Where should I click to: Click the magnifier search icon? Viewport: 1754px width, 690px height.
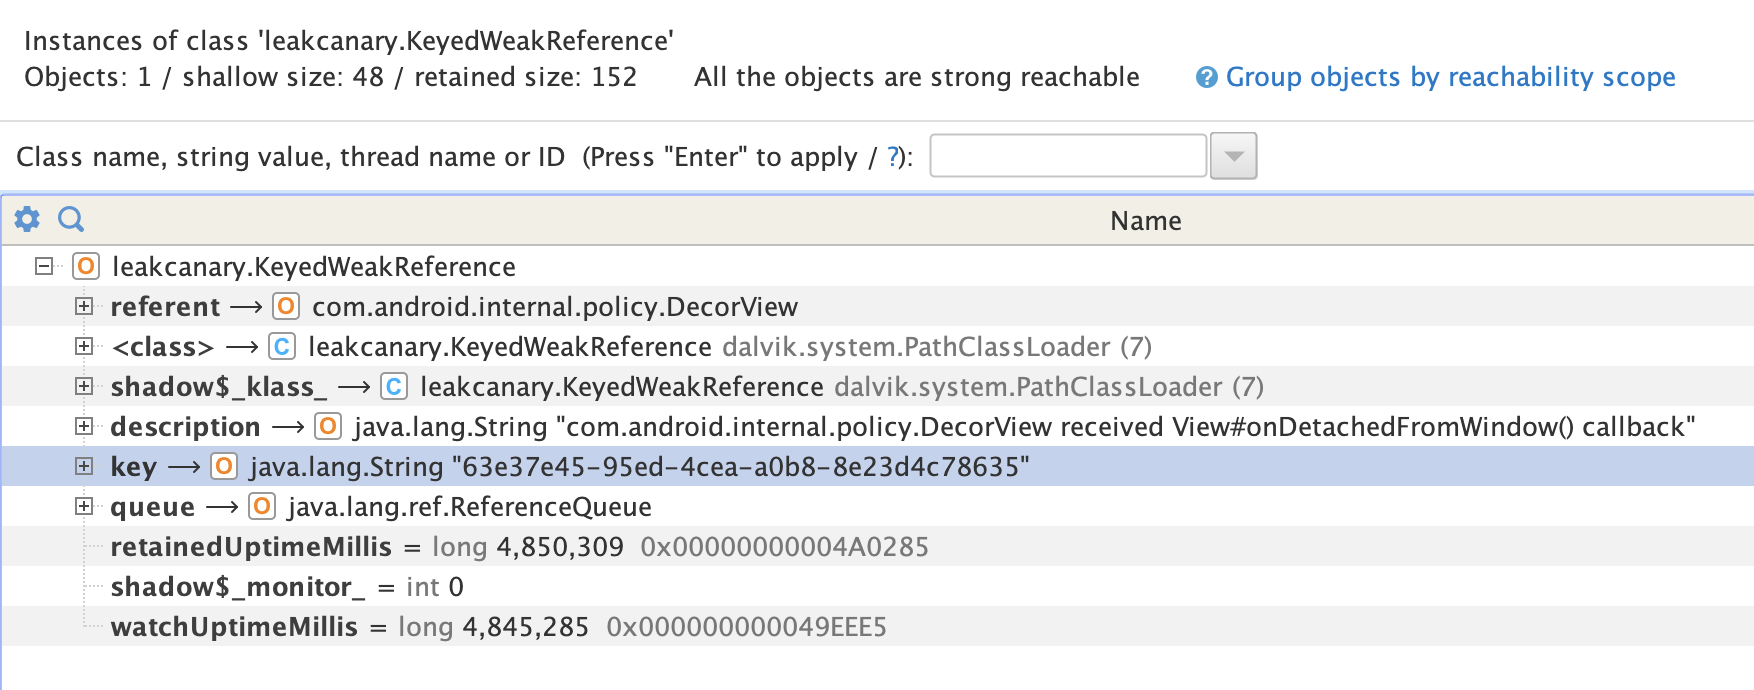[71, 219]
